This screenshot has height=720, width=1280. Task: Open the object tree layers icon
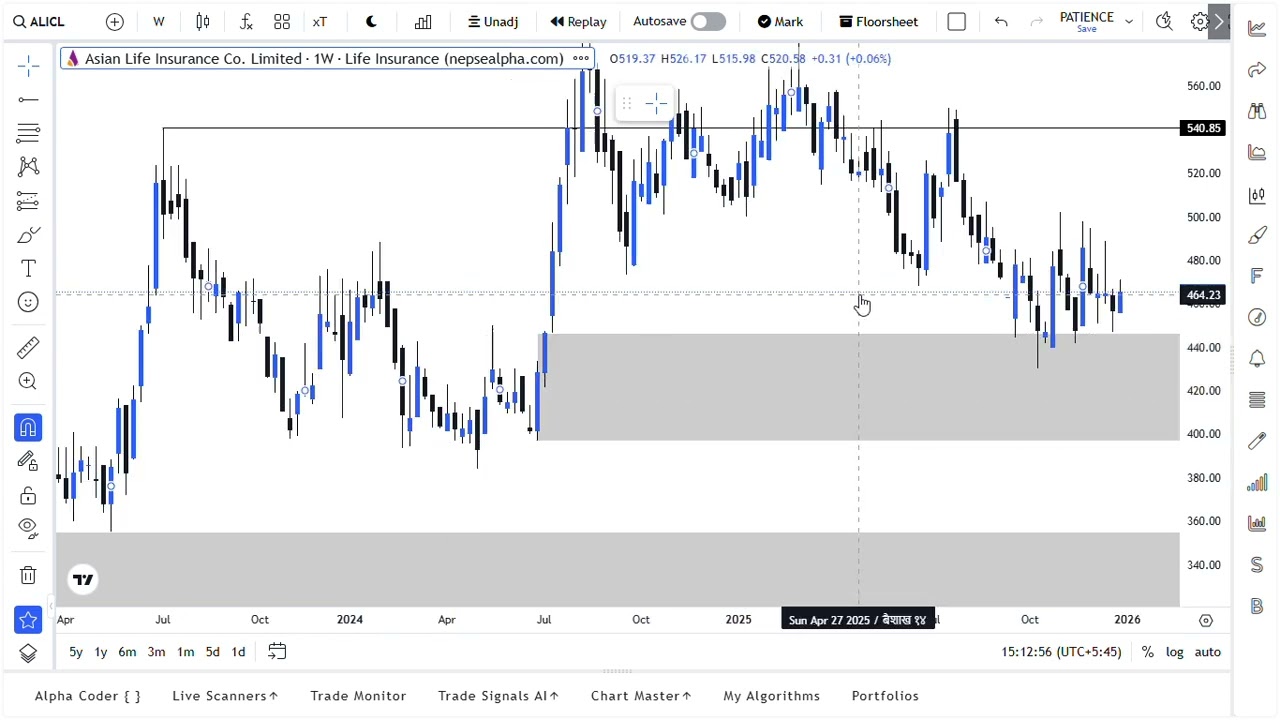pyautogui.click(x=28, y=653)
